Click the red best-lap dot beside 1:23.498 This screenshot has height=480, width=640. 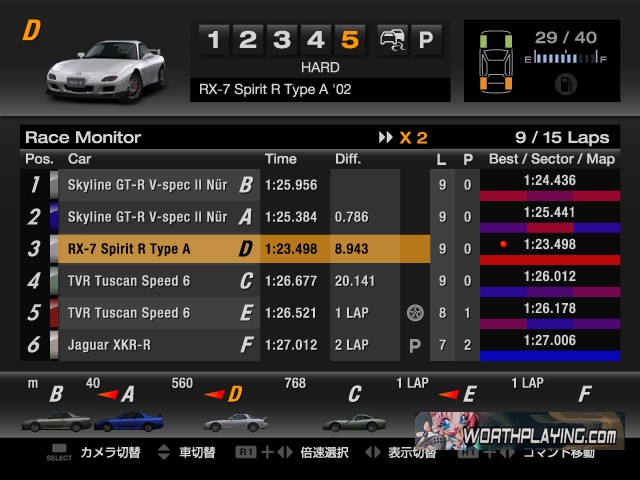[x=504, y=243]
